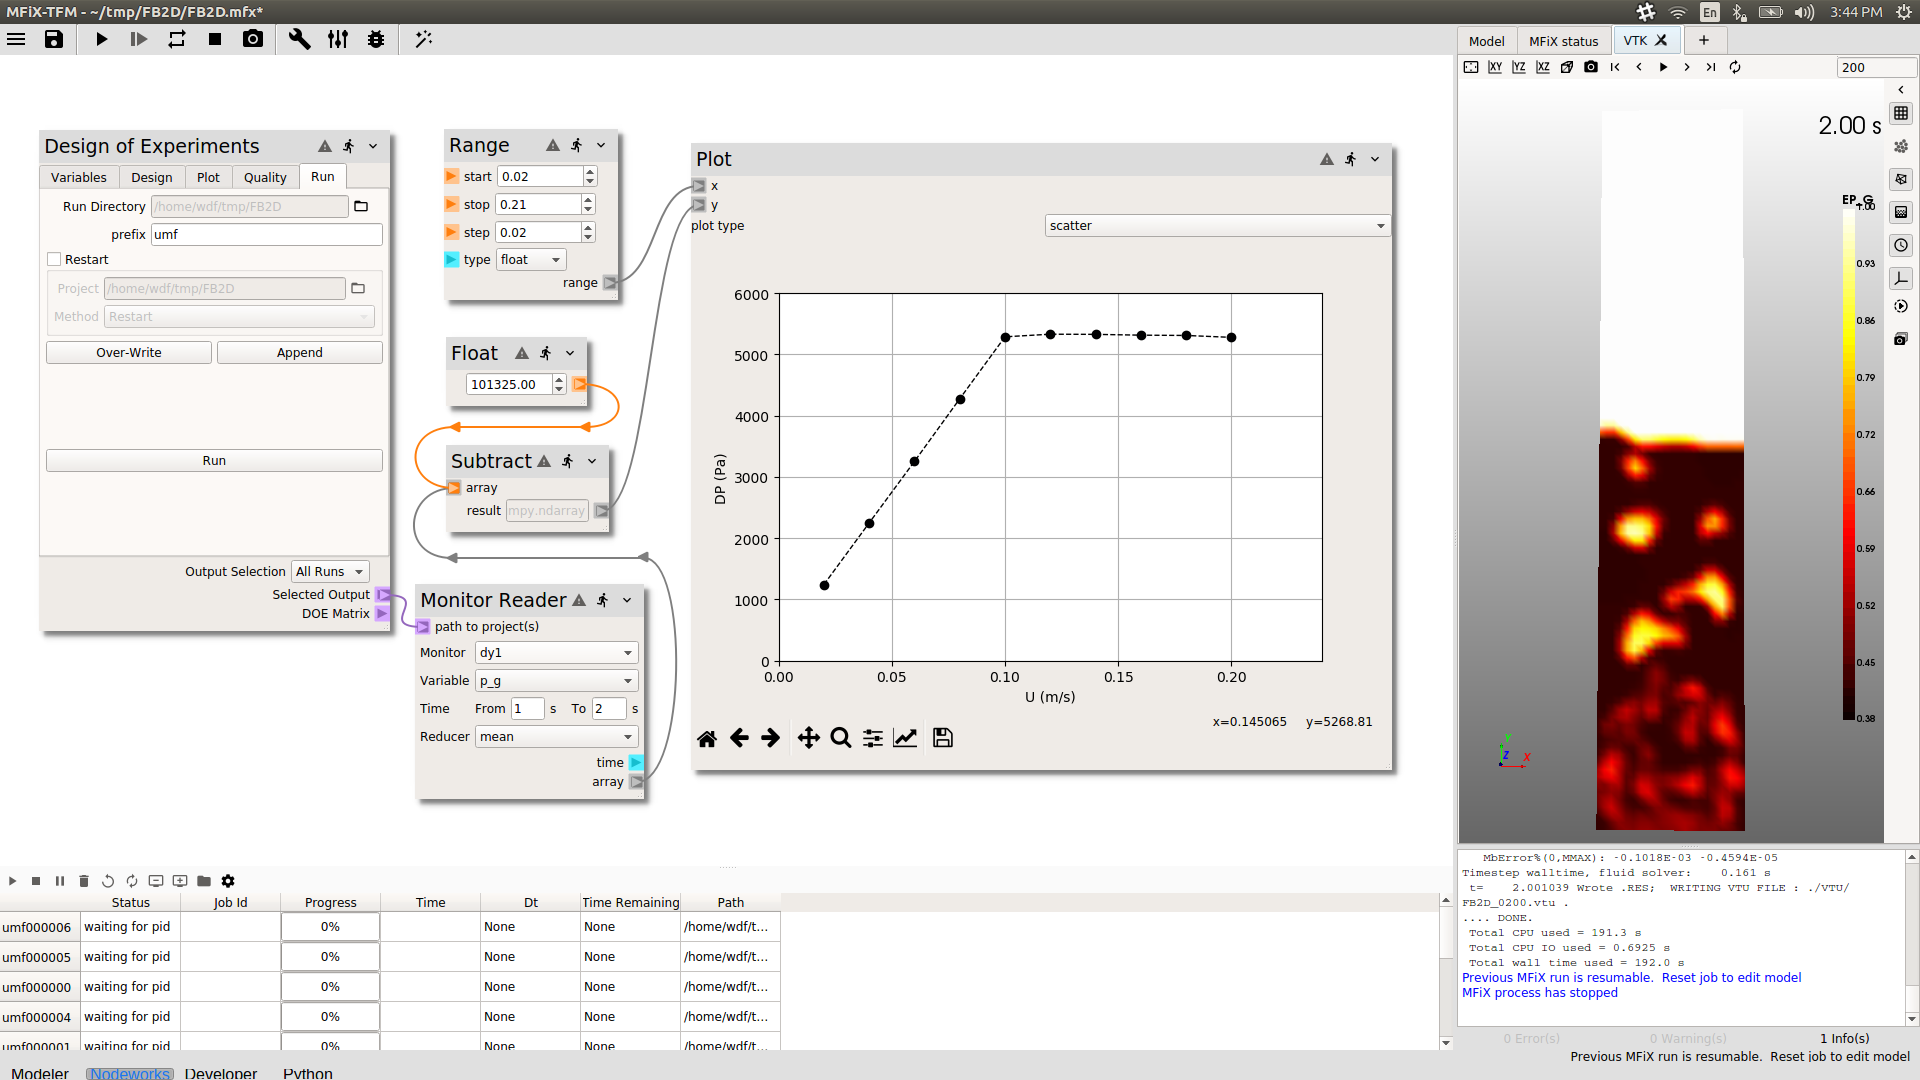Switch to the Design tab

coord(151,177)
